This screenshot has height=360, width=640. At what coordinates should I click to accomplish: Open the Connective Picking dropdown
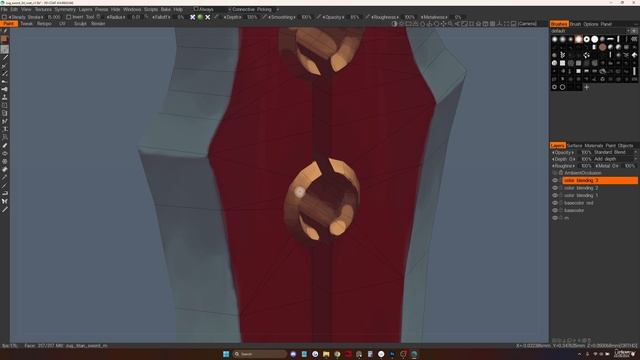pos(253,9)
